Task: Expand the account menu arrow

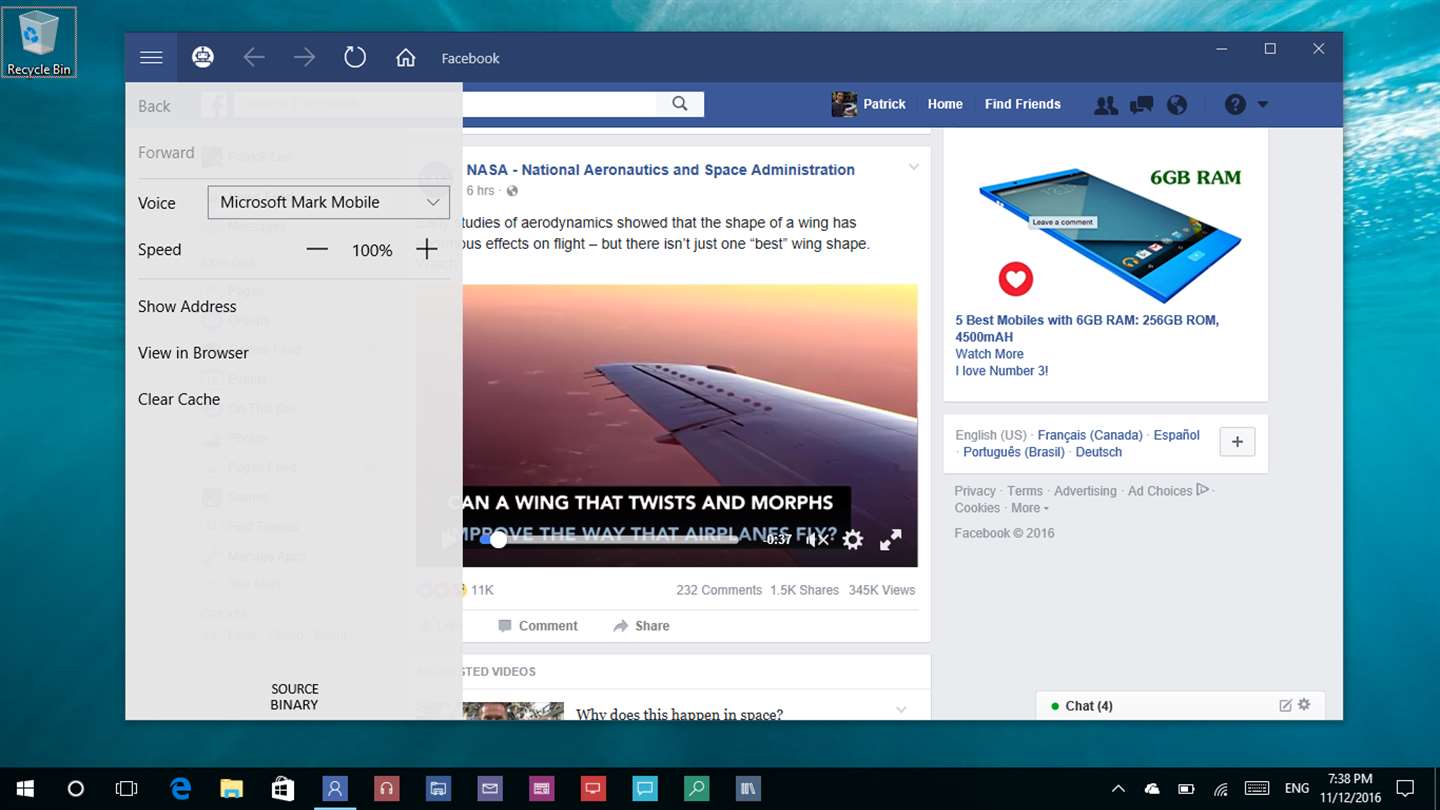Action: [x=1262, y=105]
